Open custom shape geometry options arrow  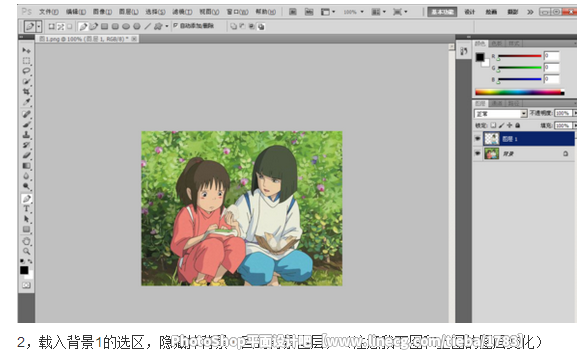167,26
